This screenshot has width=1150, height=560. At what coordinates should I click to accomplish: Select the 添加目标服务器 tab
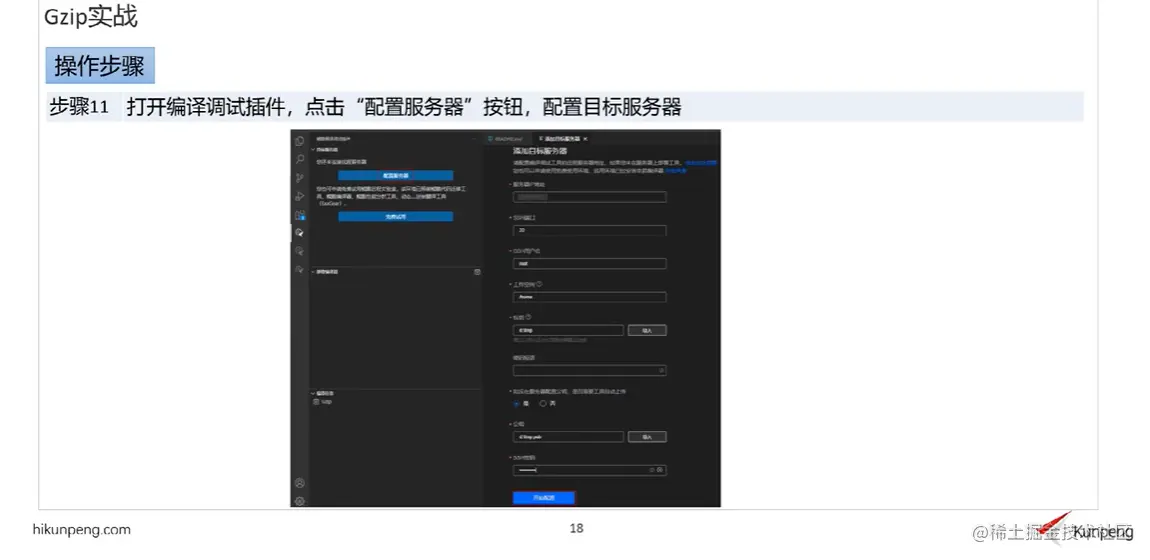[560, 139]
